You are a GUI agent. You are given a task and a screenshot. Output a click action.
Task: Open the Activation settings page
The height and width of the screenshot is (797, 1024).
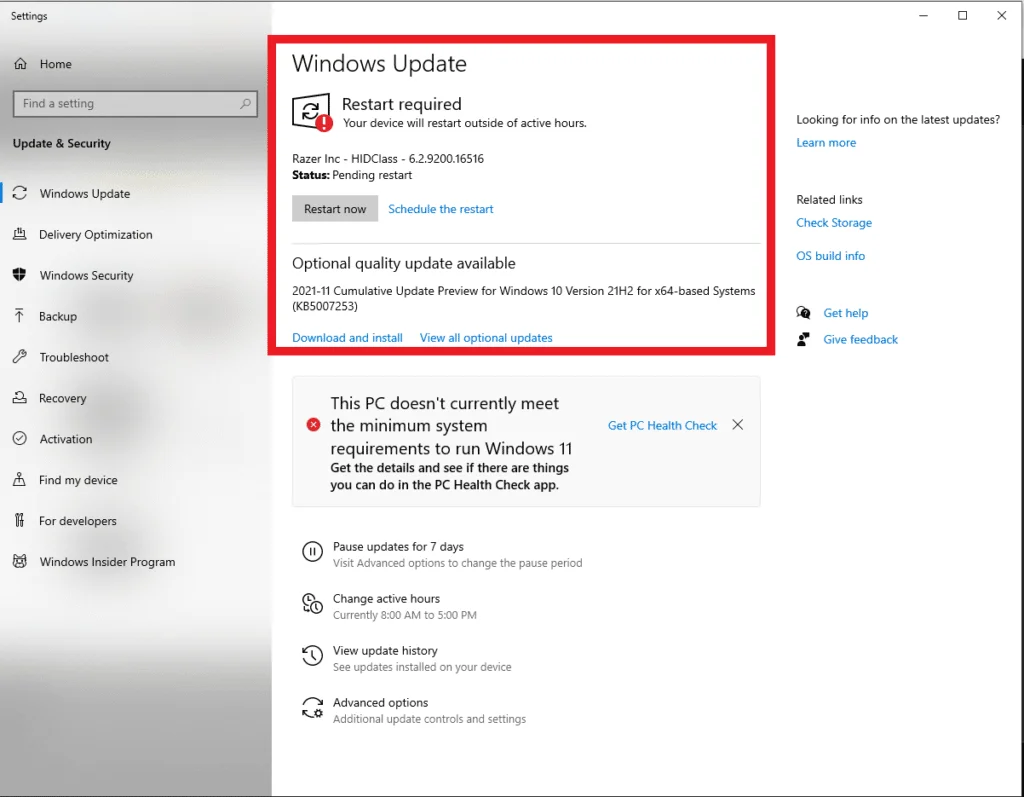point(65,439)
